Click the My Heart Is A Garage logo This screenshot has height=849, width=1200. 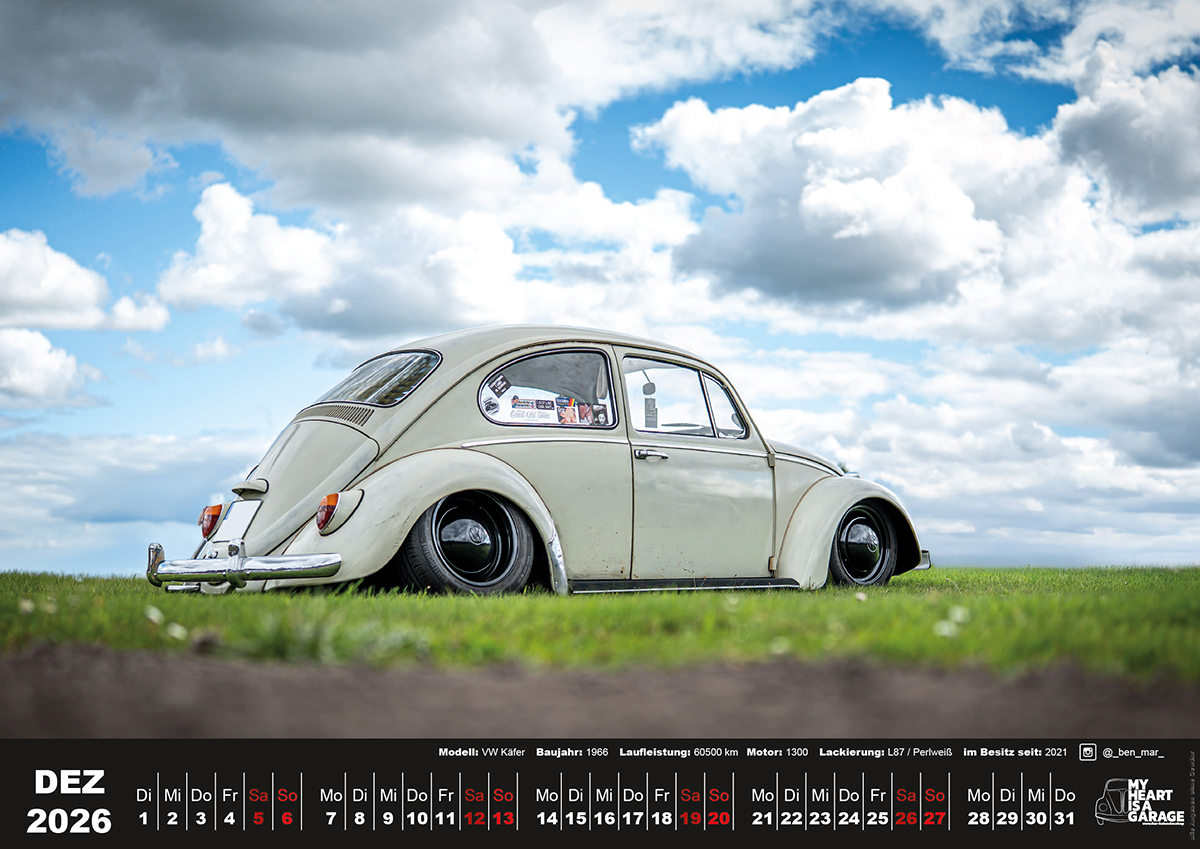pyautogui.click(x=1140, y=801)
